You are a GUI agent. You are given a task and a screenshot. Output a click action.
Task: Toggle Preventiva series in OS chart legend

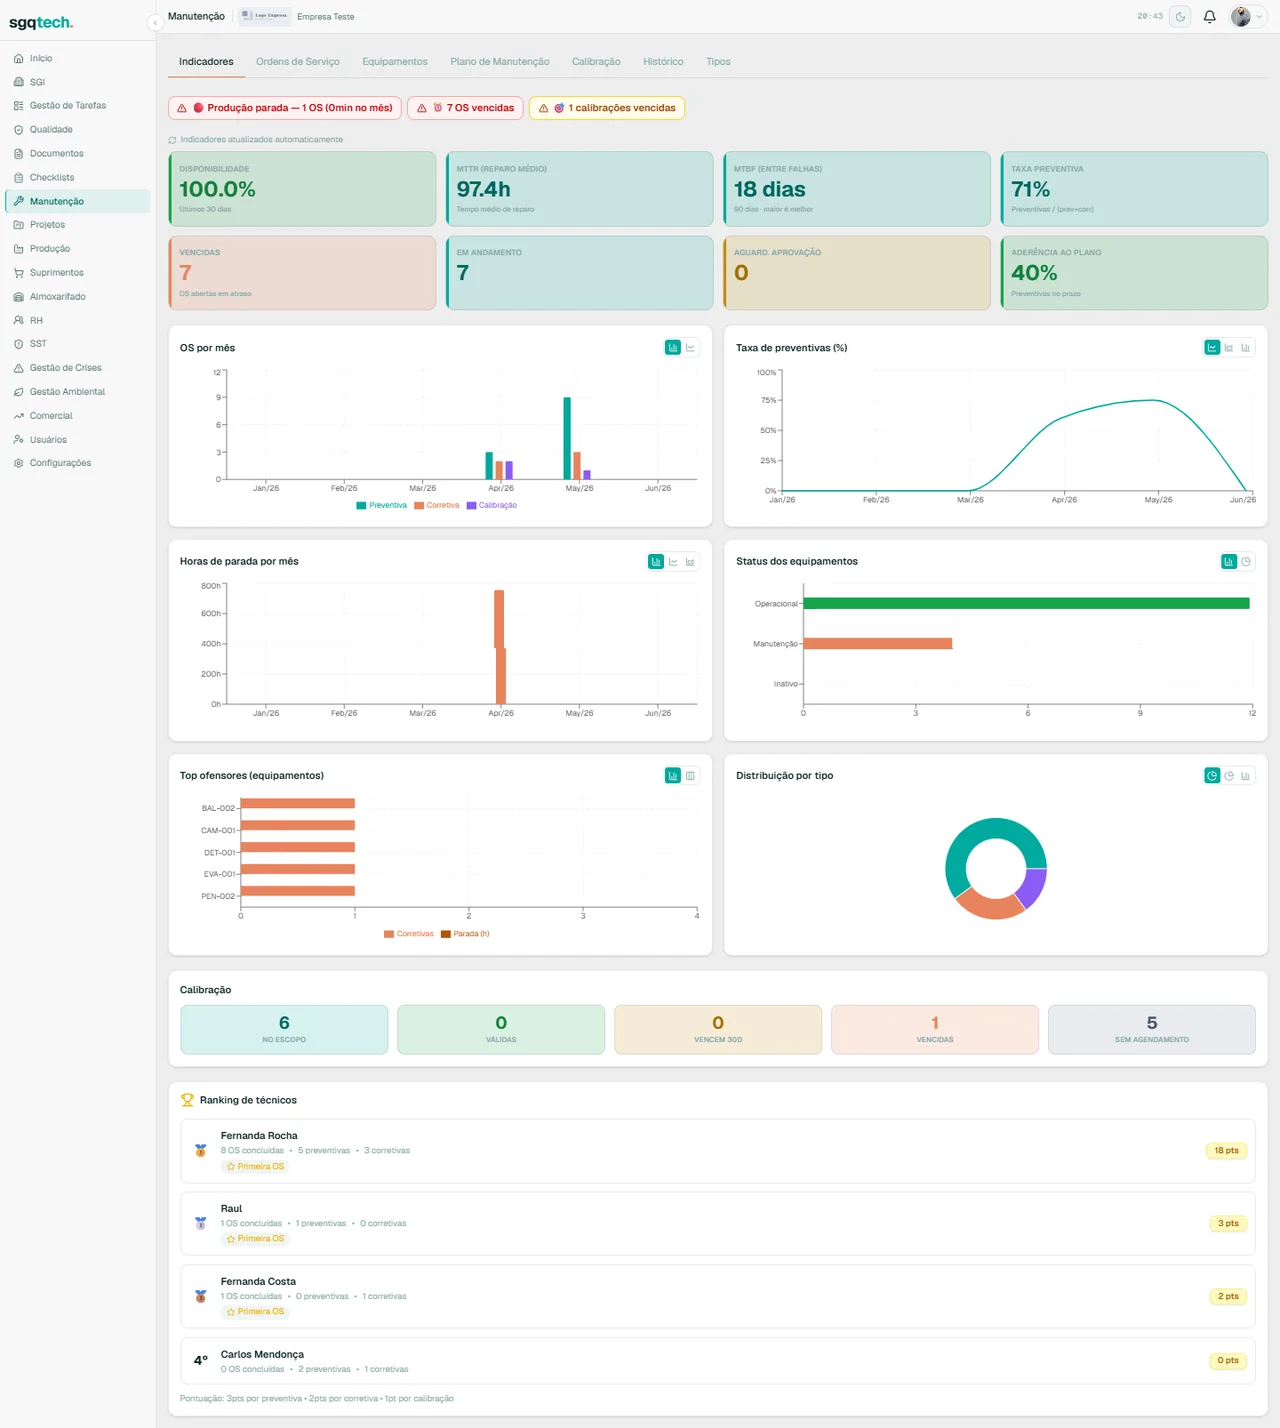382,505
